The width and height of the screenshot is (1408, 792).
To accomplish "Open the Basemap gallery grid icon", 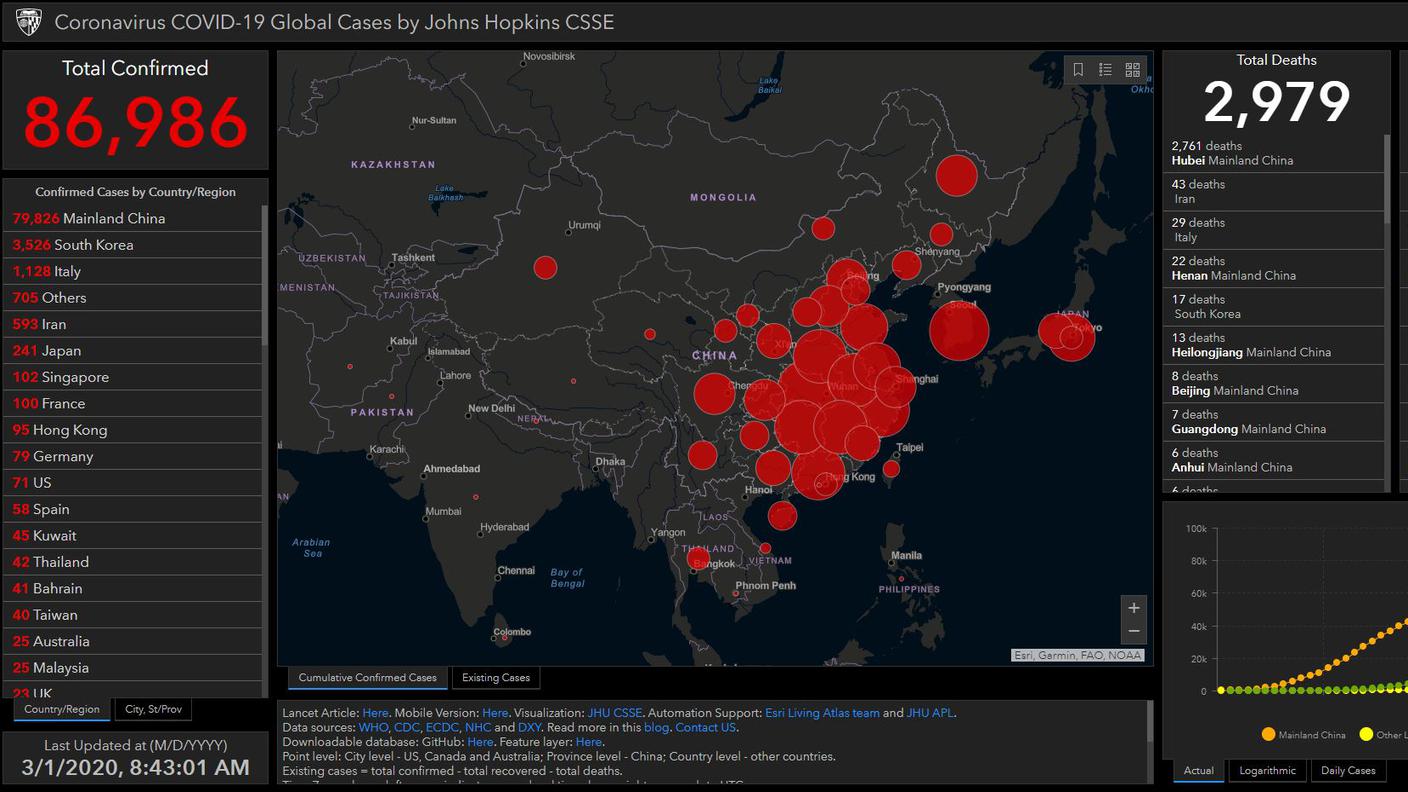I will (x=1132, y=70).
